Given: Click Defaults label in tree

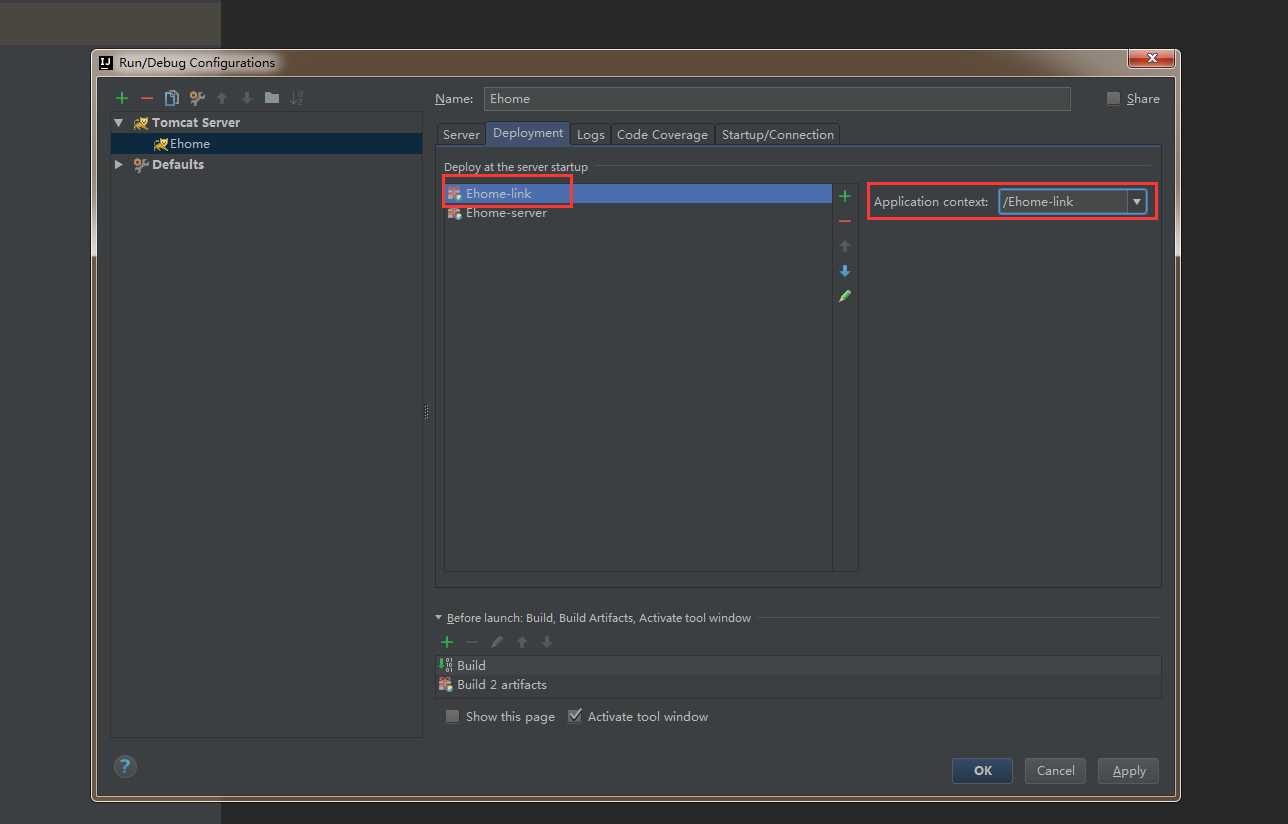Looking at the screenshot, I should tap(178, 165).
